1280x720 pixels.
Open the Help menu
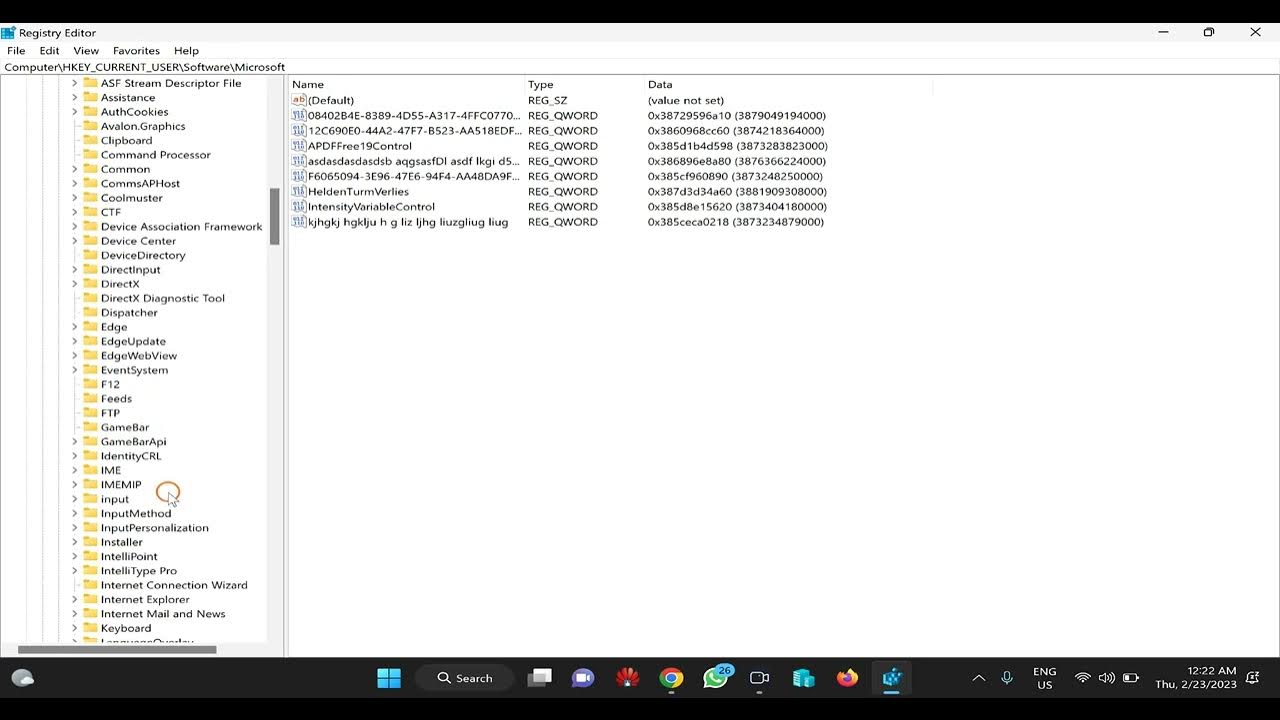[186, 50]
